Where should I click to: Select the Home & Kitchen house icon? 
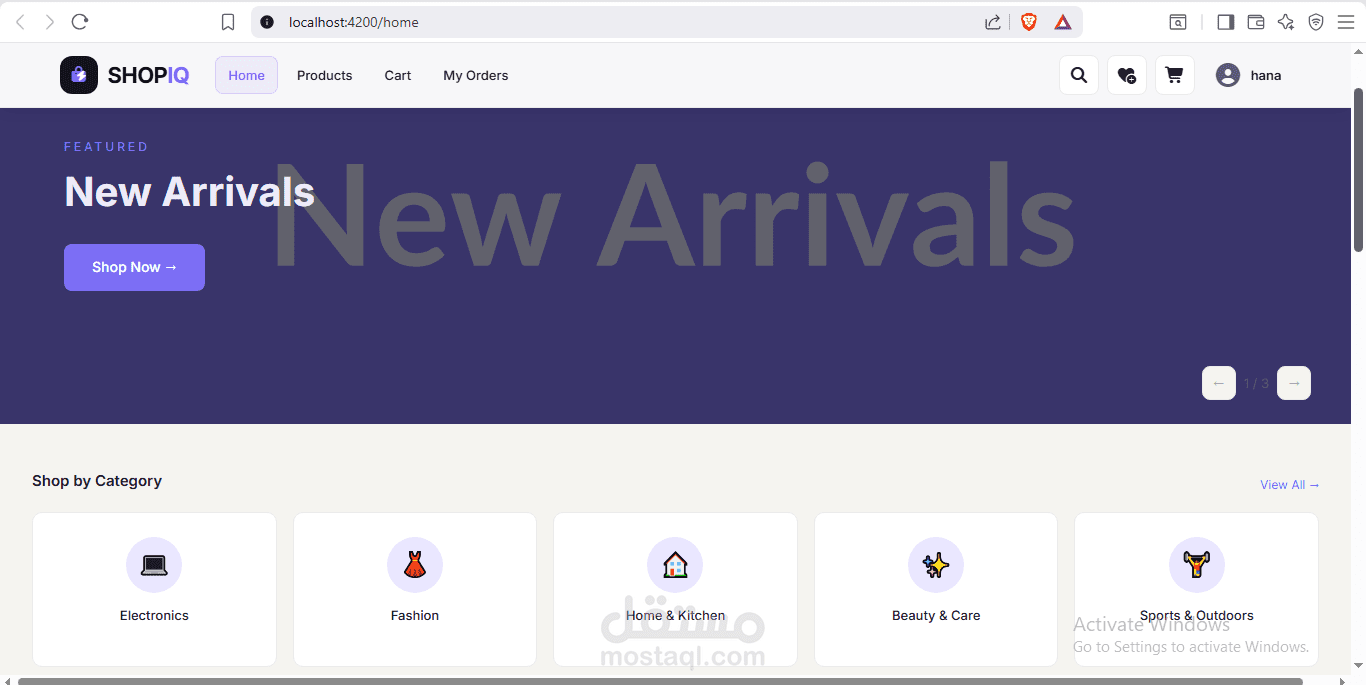coord(675,564)
